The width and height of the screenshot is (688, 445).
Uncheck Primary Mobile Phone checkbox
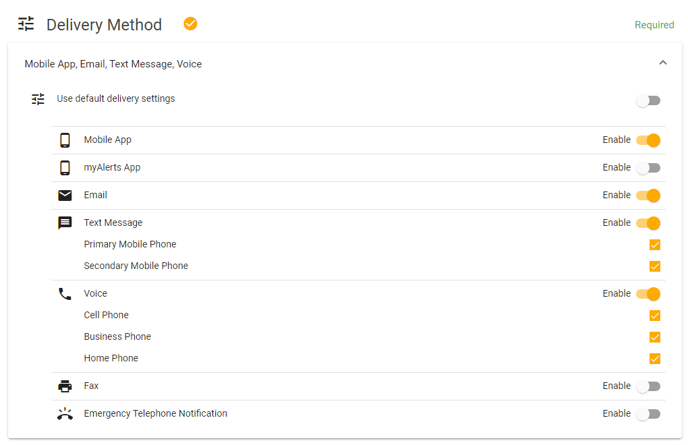click(x=655, y=244)
